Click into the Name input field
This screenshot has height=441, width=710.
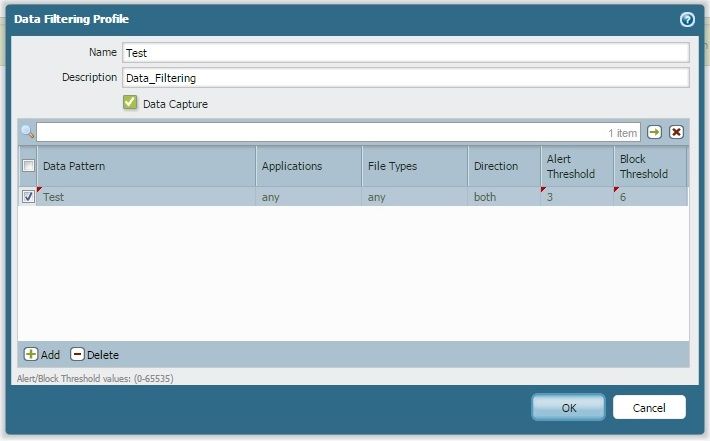[405, 52]
